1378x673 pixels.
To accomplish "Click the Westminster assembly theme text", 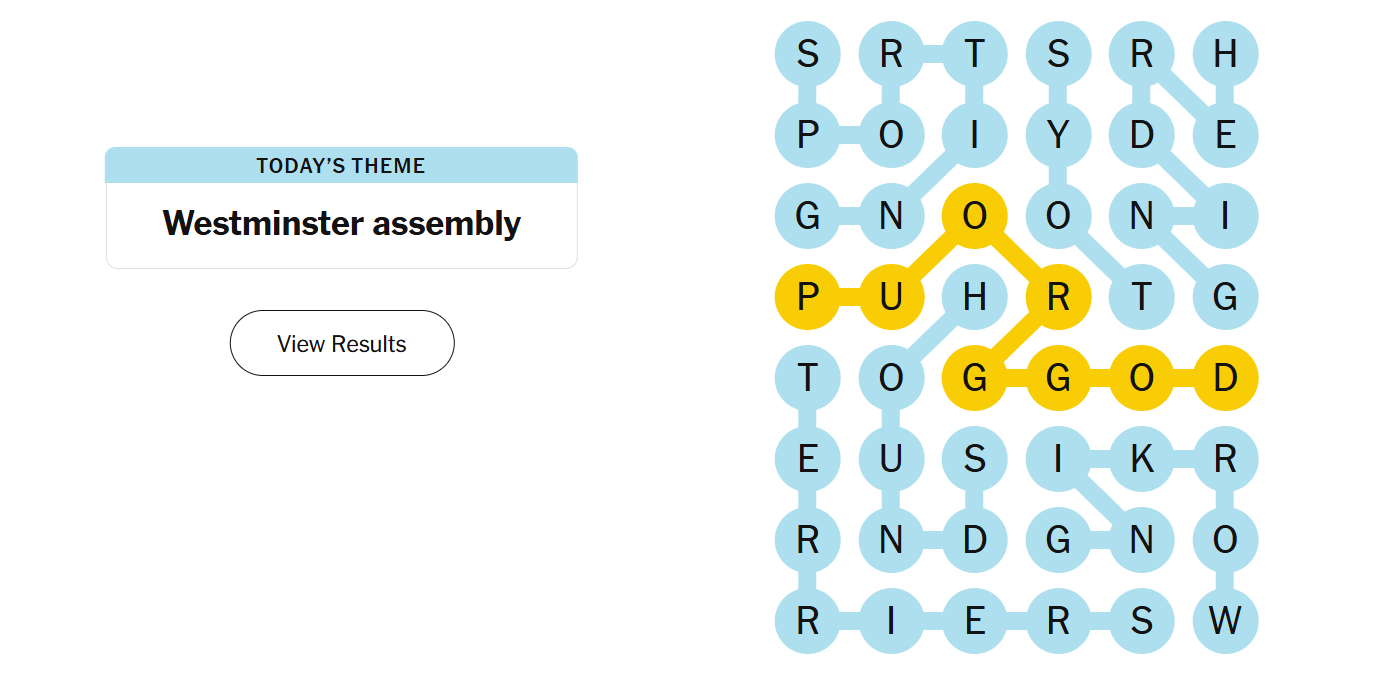I will point(341,223).
